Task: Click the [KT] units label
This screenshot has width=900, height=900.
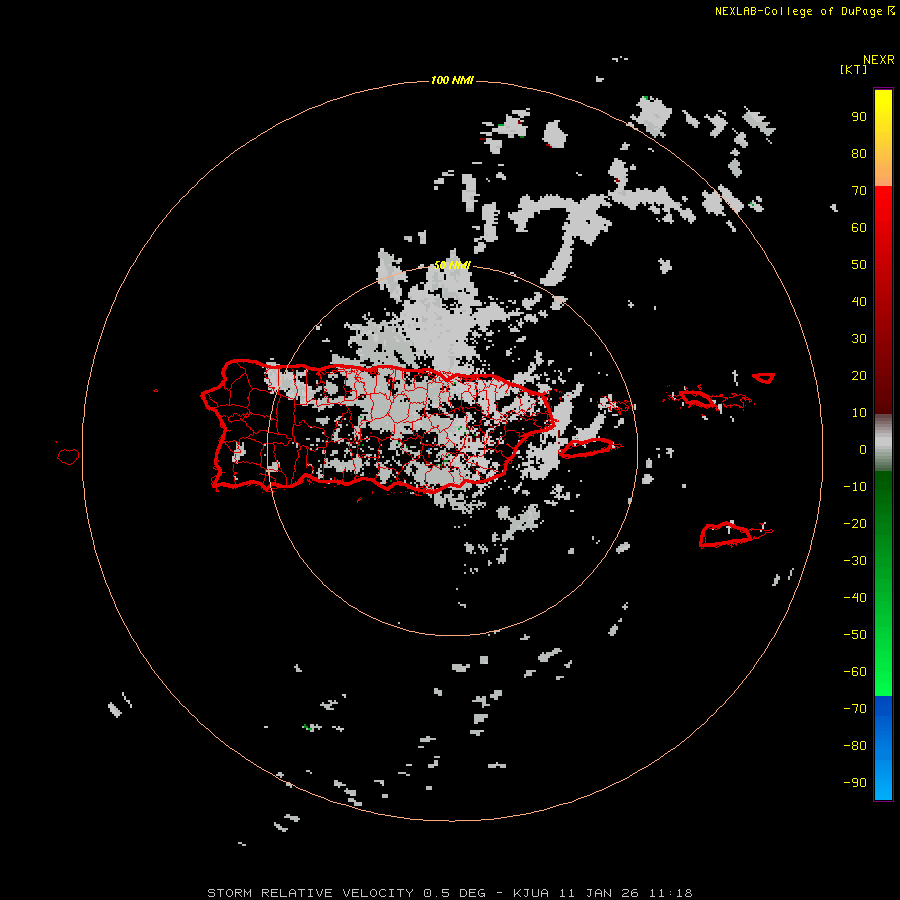Action: point(853,69)
